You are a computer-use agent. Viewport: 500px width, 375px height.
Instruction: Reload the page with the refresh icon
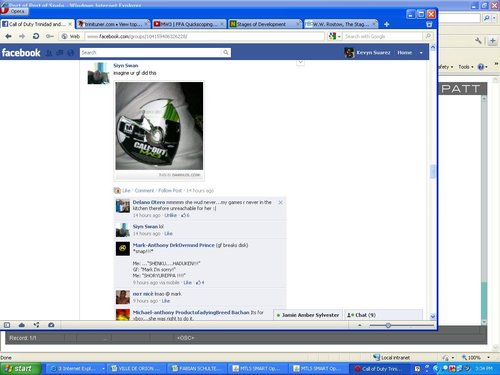36,36
